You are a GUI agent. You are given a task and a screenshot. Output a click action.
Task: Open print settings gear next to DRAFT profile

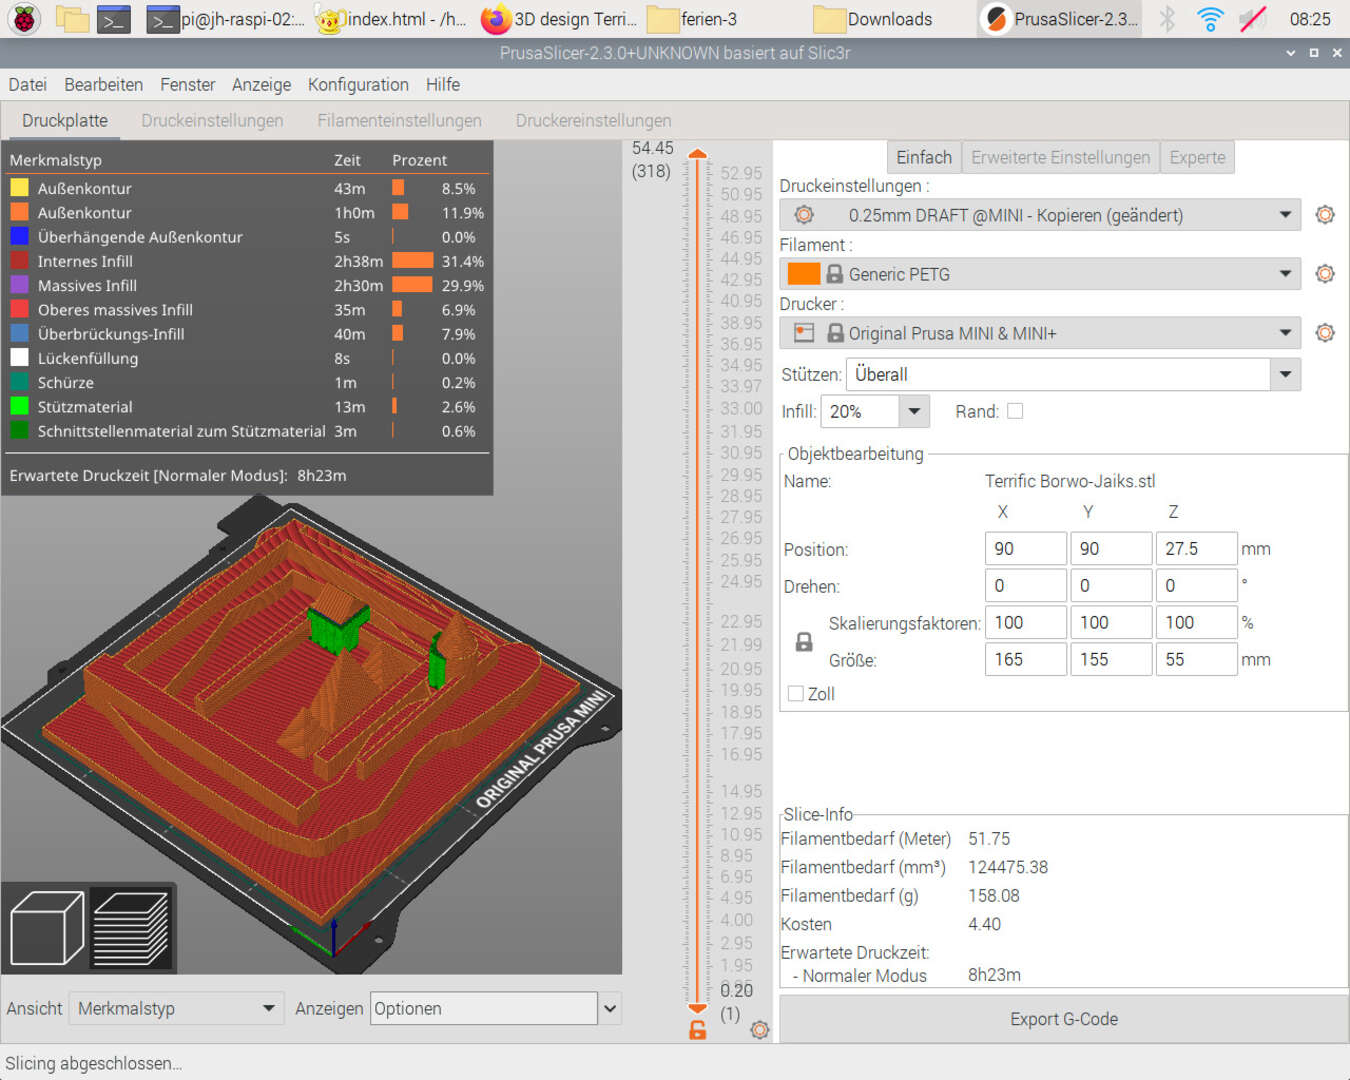point(1325,215)
